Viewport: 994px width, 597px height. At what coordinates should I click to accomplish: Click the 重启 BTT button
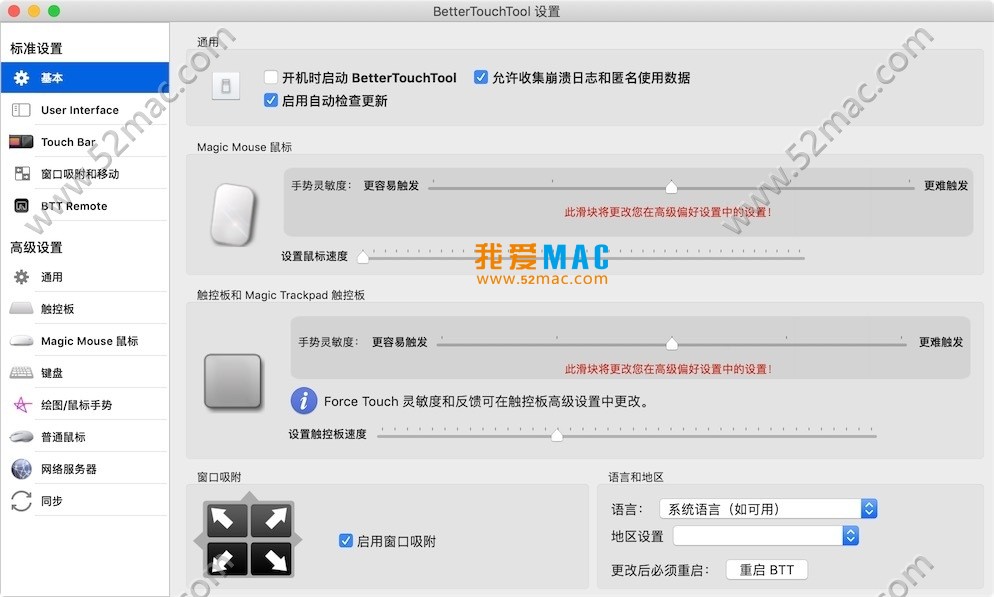coord(766,570)
